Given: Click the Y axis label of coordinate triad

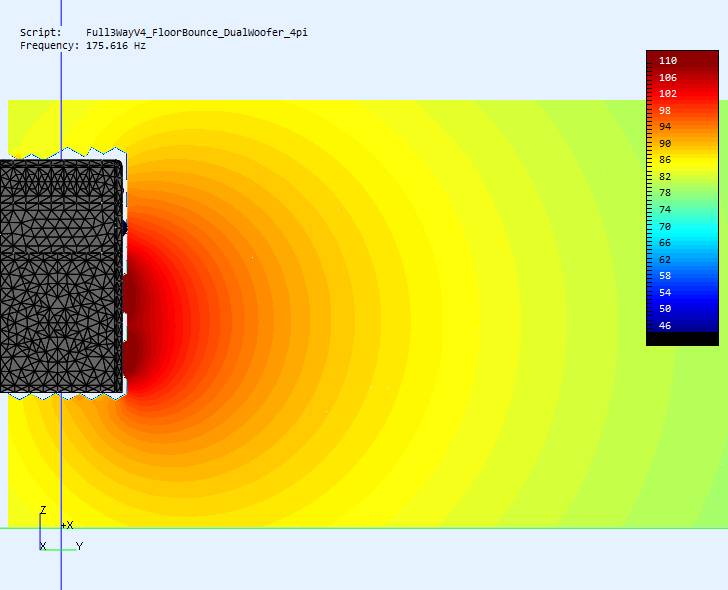Looking at the screenshot, I should click(x=79, y=546).
